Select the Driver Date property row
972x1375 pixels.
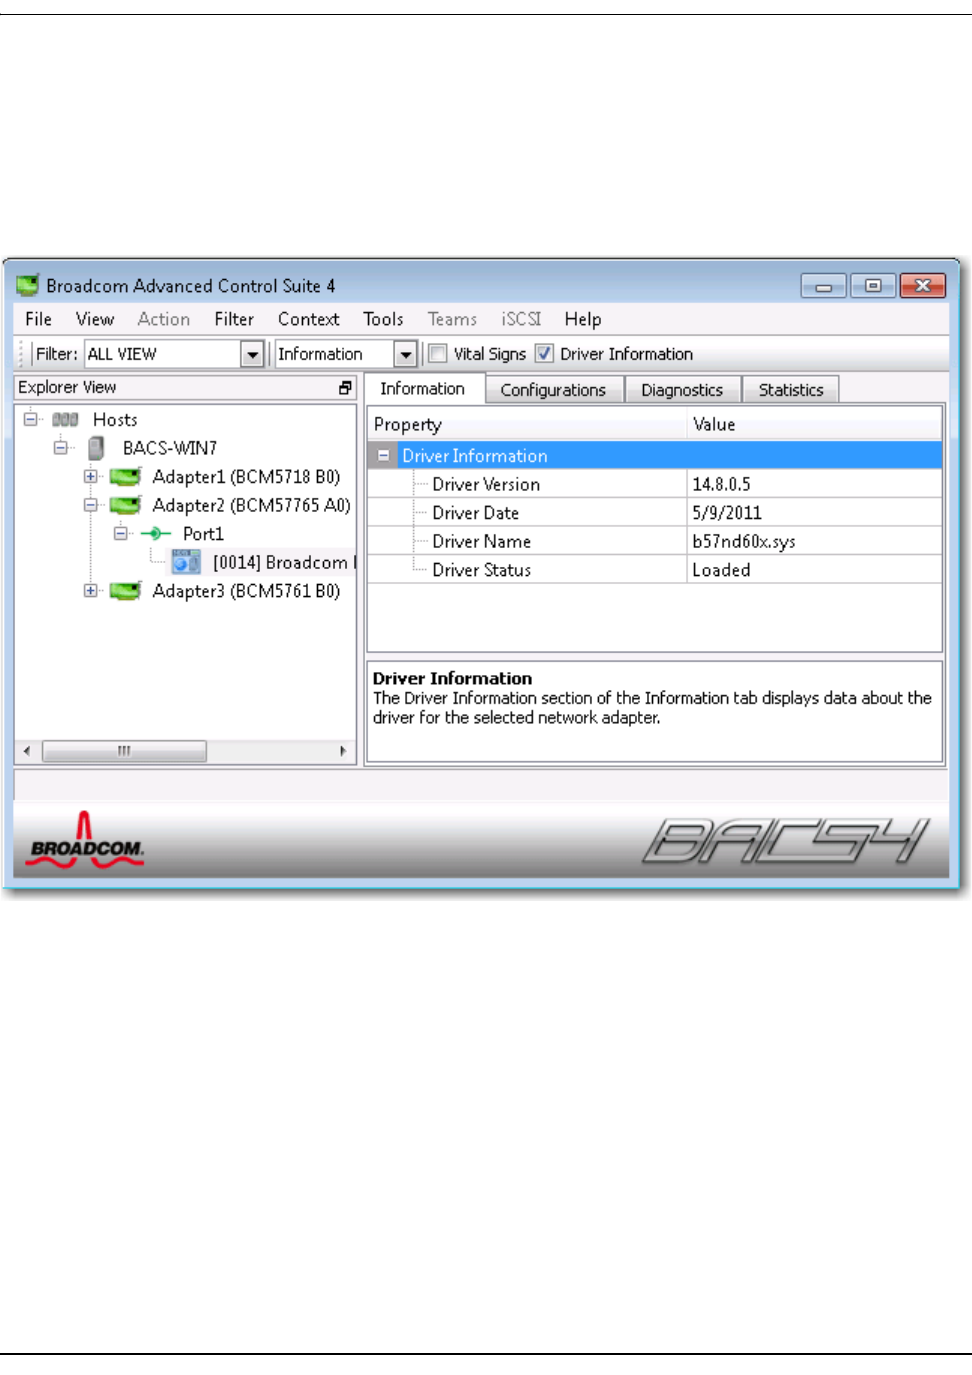[655, 513]
